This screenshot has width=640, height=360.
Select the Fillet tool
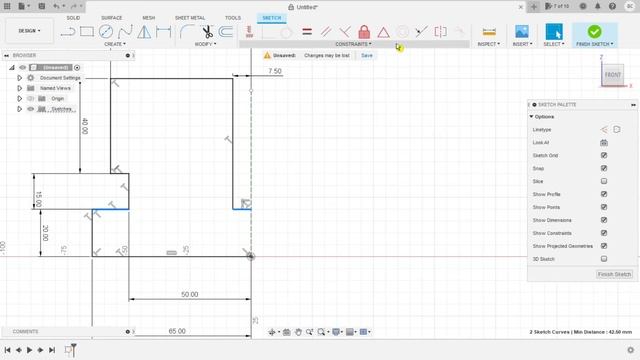[187, 31]
